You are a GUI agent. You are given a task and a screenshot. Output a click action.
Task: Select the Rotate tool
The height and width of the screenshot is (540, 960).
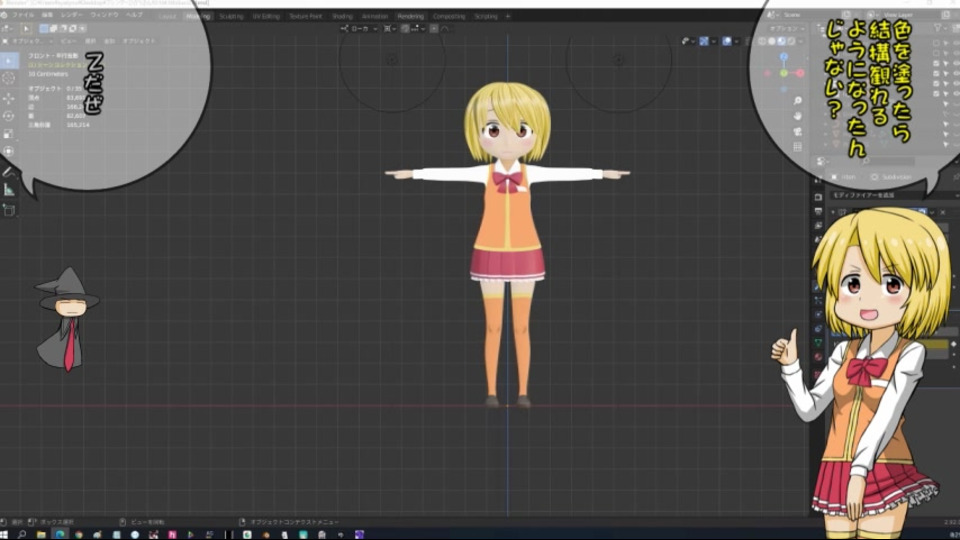[x=9, y=116]
